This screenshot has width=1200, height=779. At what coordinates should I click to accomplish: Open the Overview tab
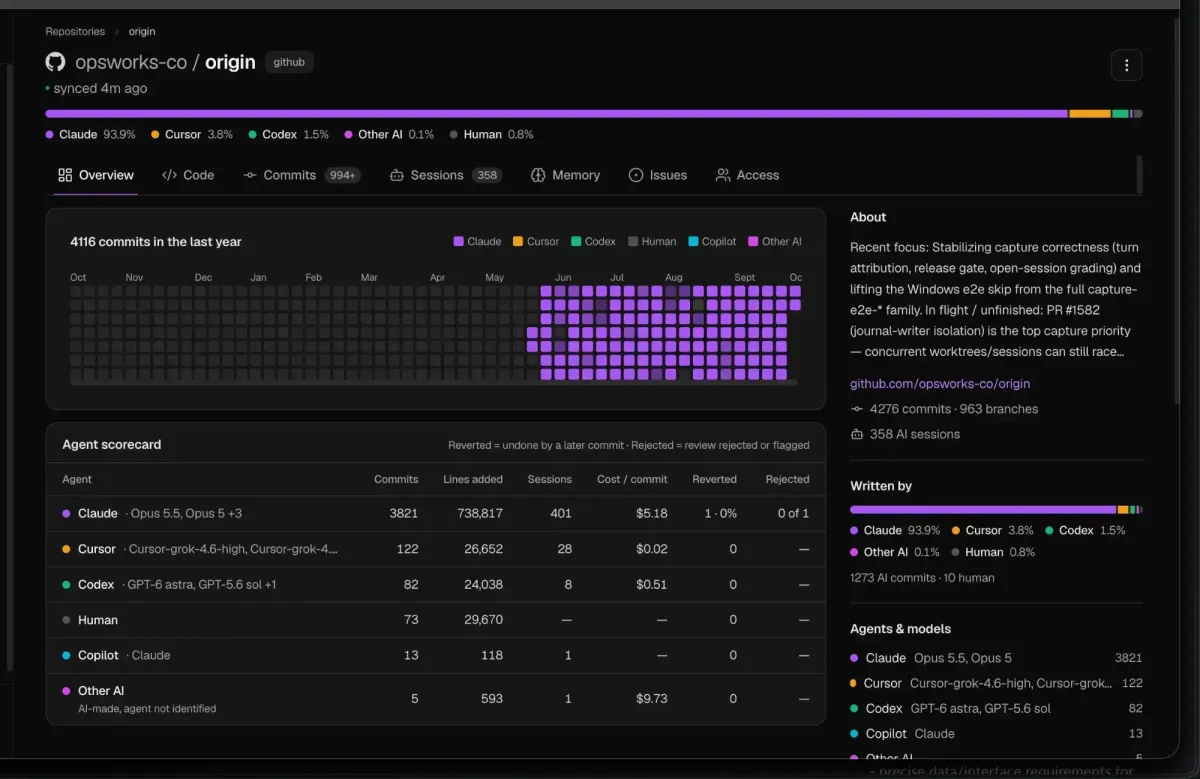point(96,175)
